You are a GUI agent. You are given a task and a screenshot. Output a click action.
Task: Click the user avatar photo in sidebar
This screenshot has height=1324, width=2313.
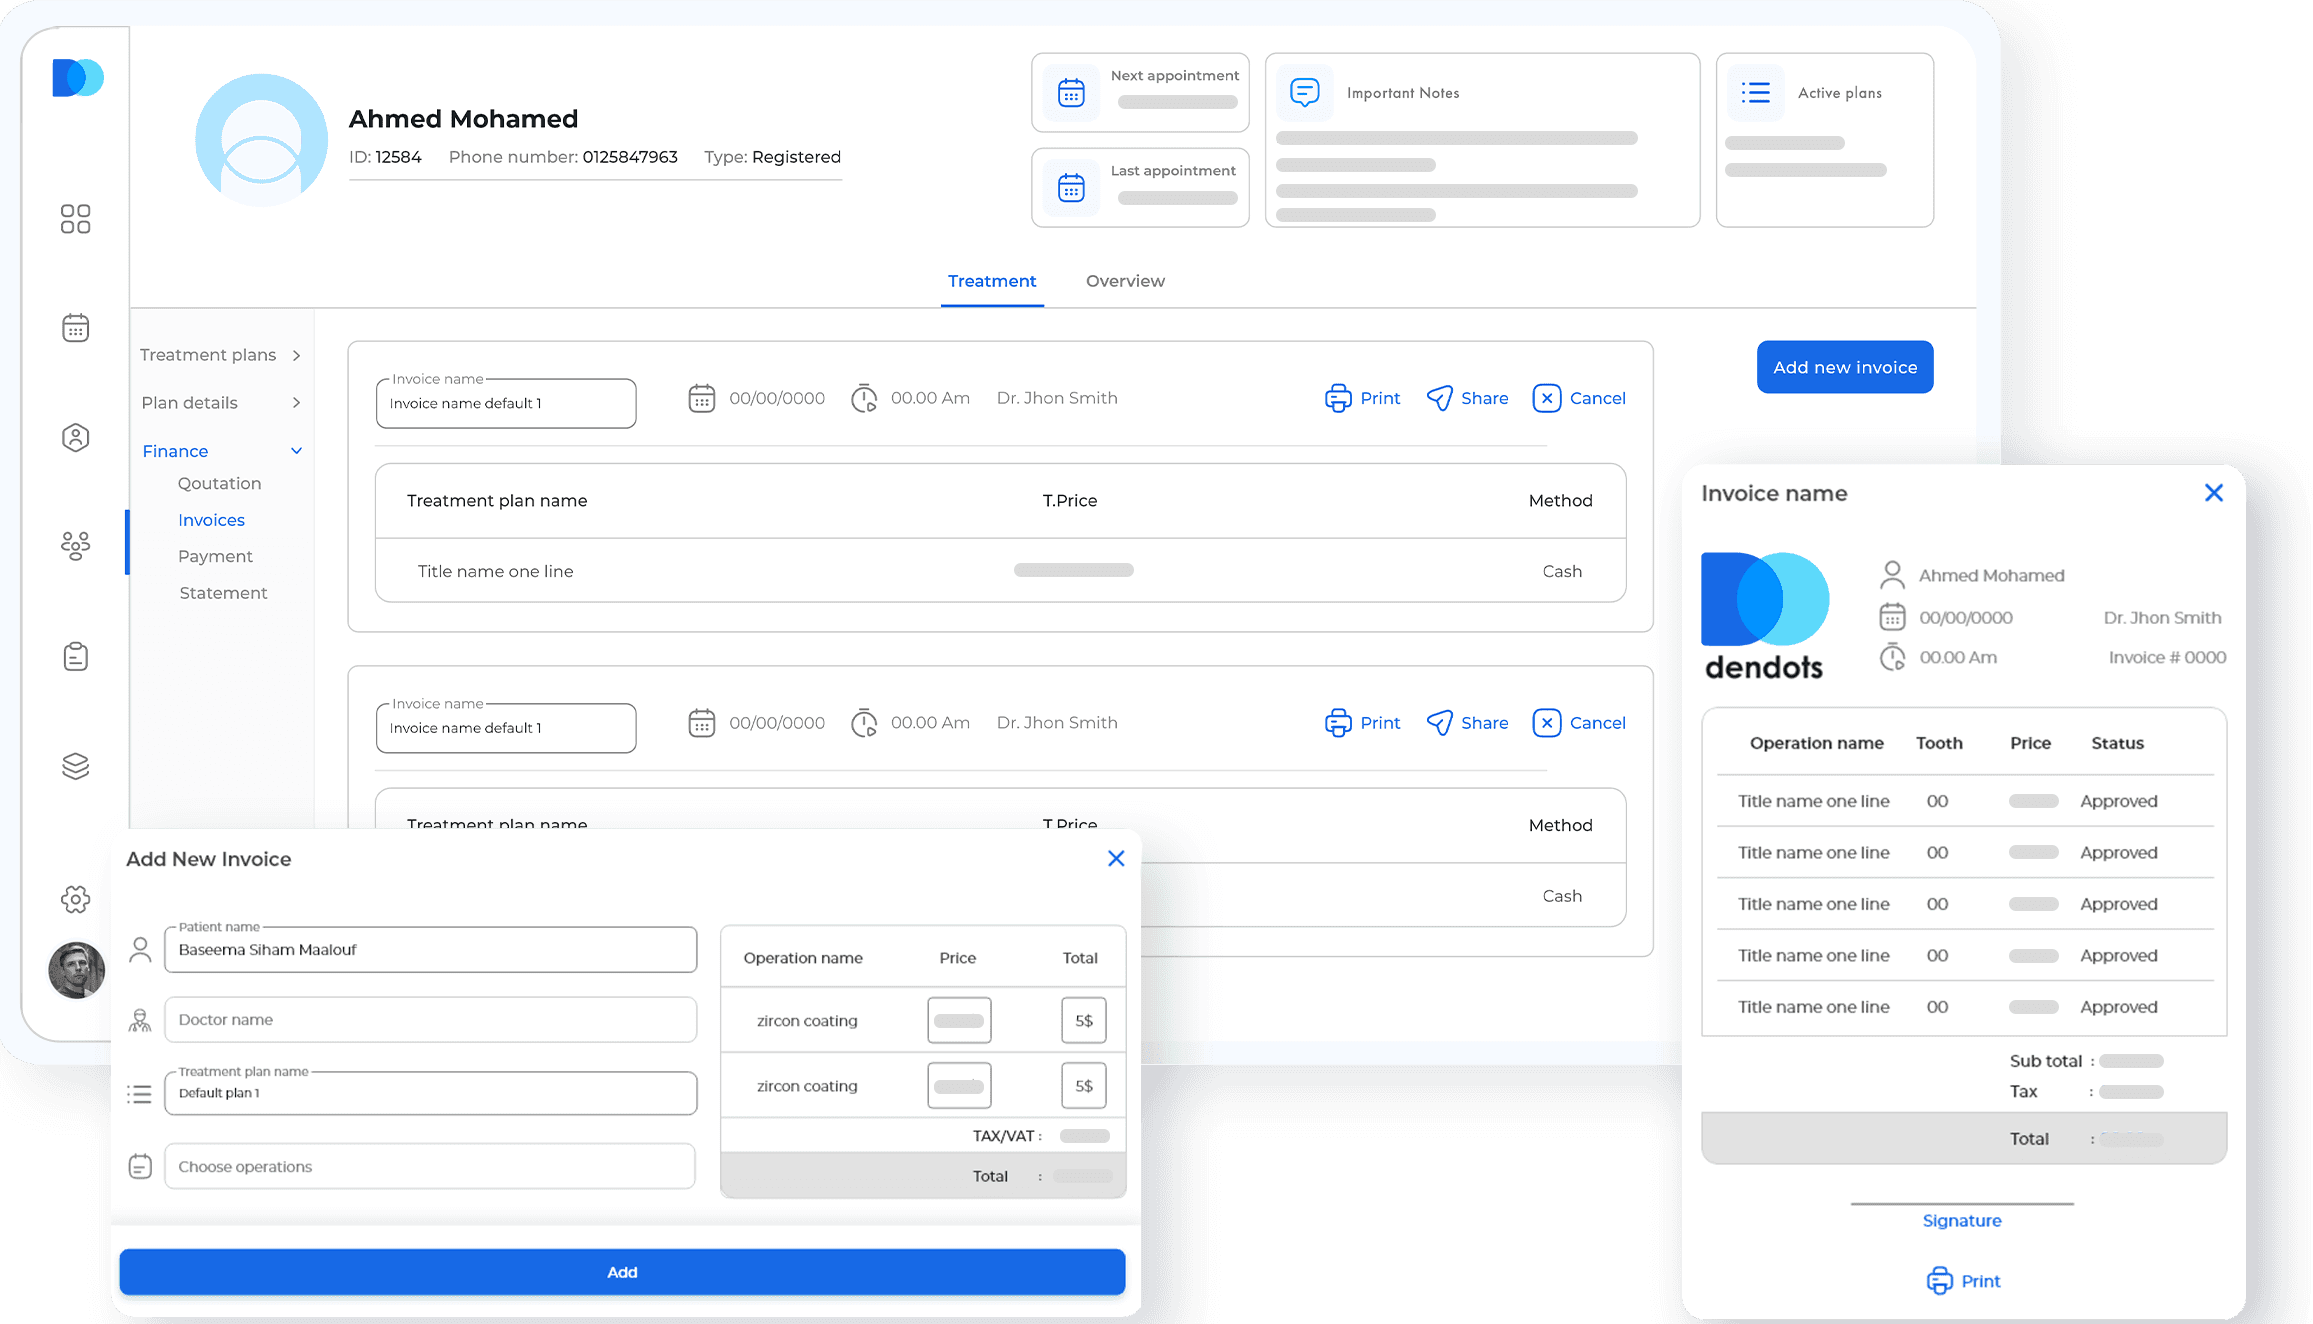click(x=76, y=970)
